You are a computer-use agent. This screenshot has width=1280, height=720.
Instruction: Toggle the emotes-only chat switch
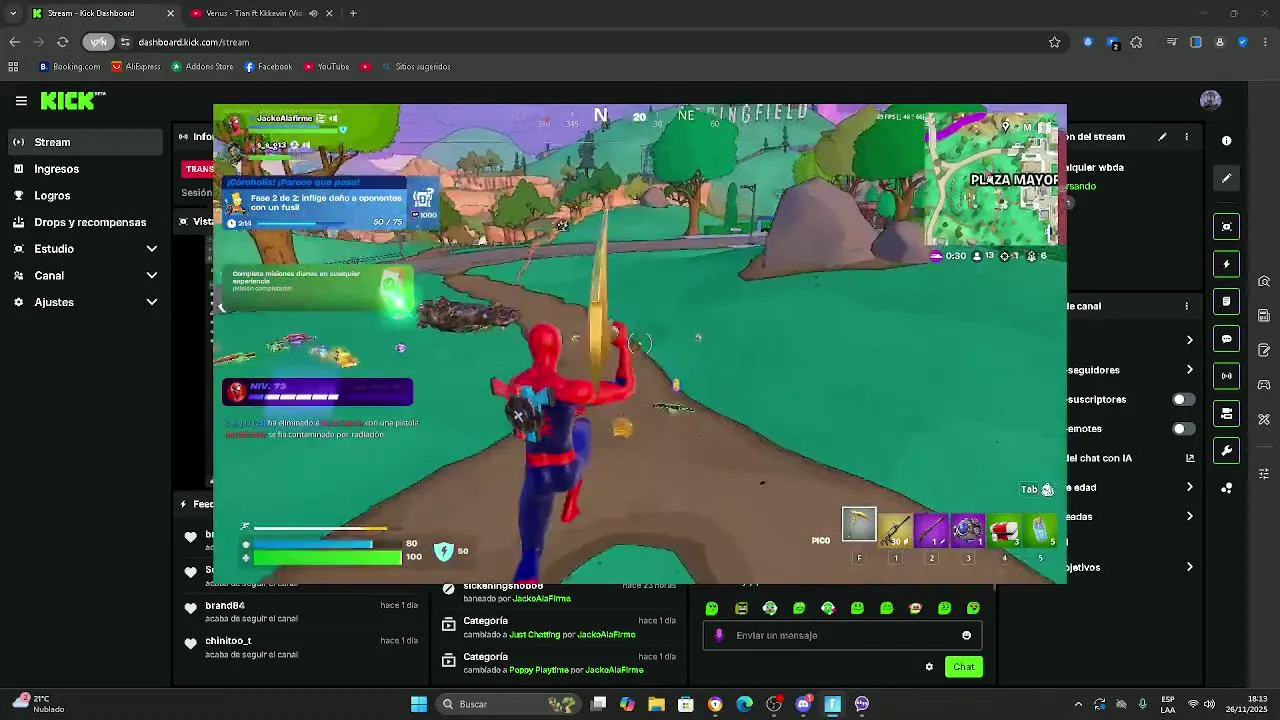[1183, 429]
